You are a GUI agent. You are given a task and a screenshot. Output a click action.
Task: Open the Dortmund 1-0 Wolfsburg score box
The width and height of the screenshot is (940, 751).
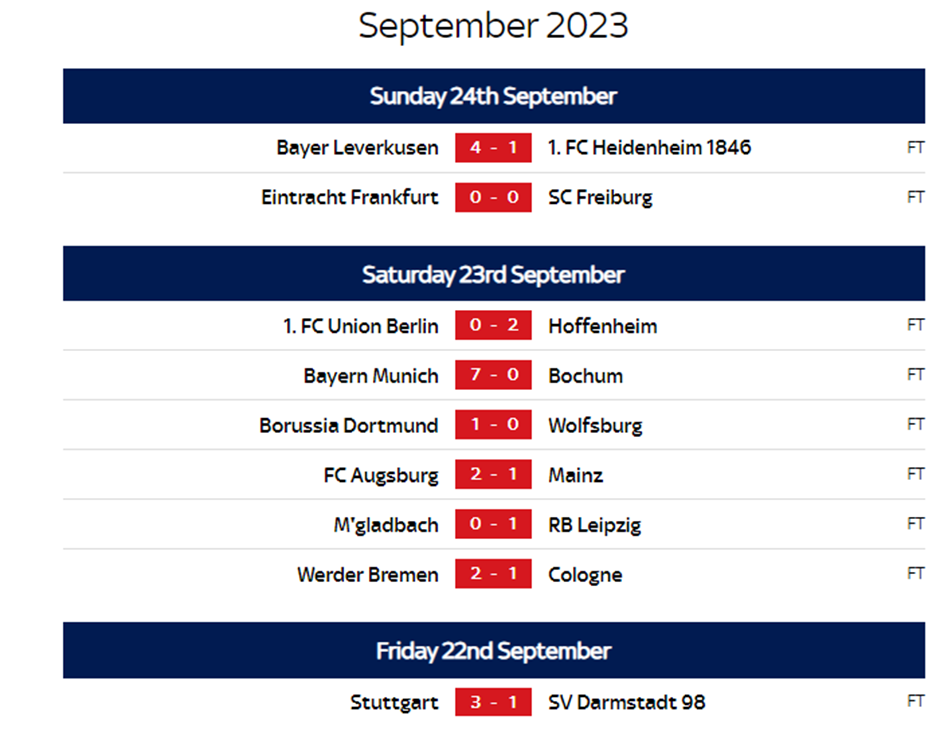click(493, 424)
